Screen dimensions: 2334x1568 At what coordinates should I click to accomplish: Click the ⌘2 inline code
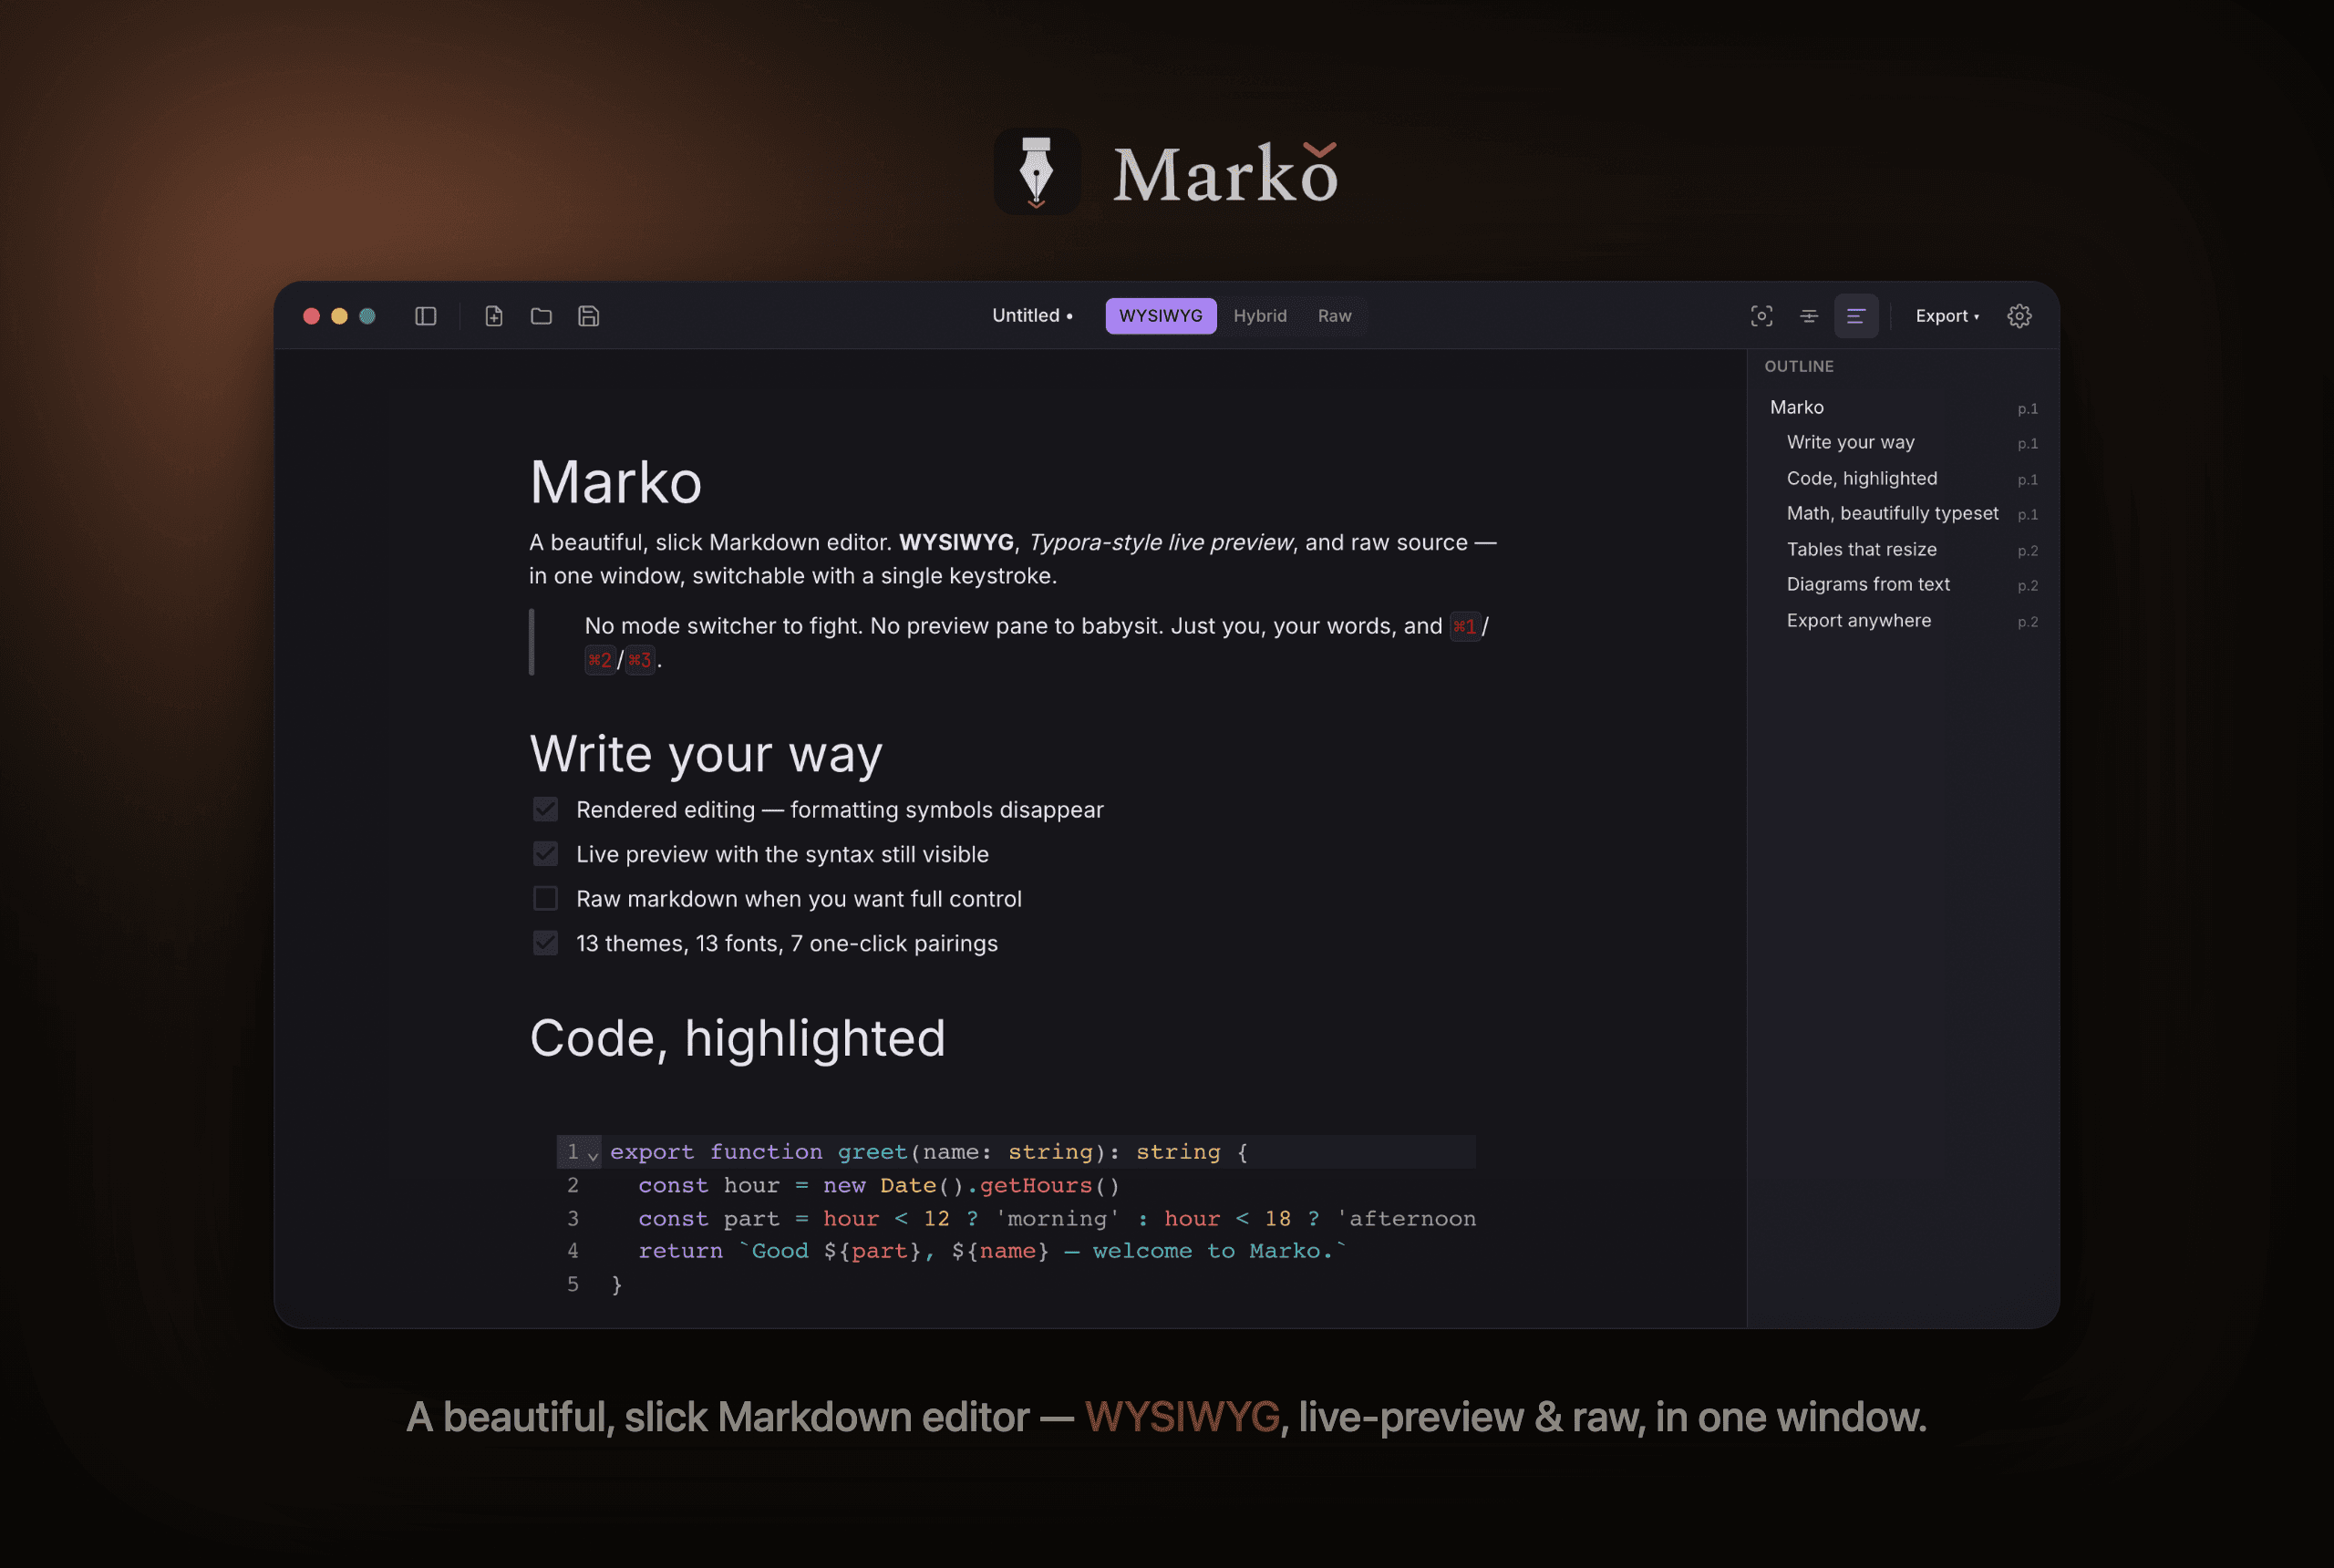pyautogui.click(x=600, y=660)
